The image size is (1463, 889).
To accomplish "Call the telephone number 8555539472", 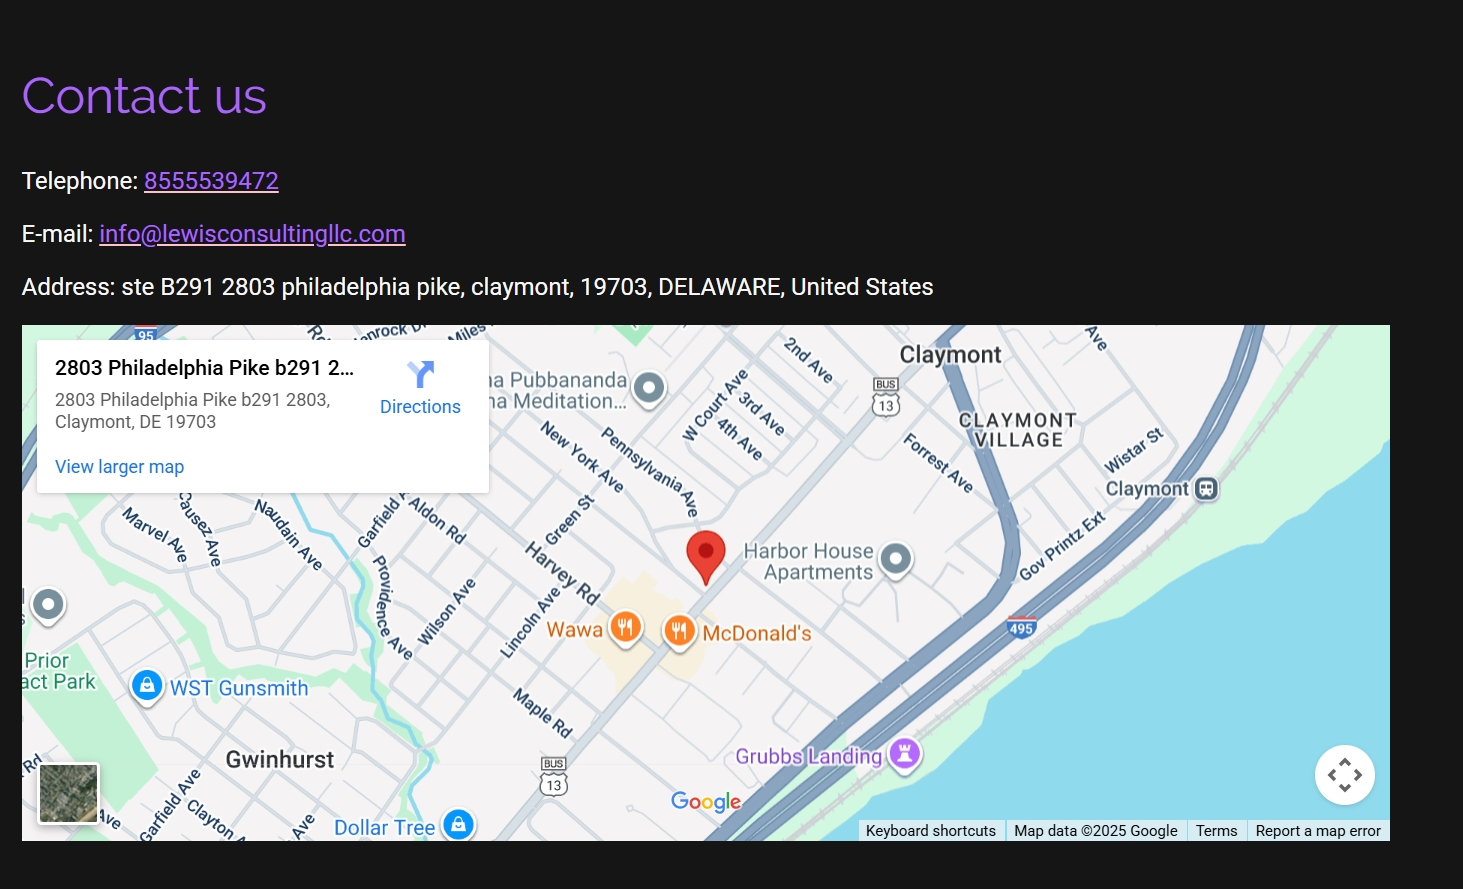I will (211, 181).
